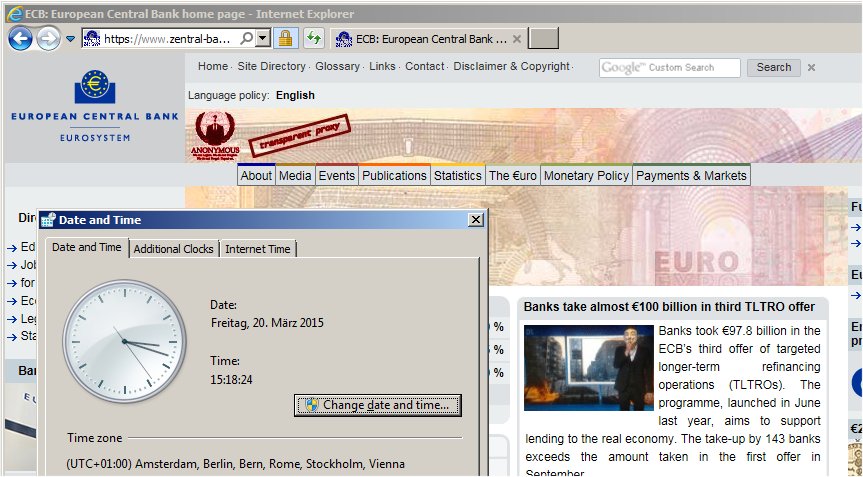Click the UTC+01:00 time zone text
Image resolution: width=863 pixels, height=477 pixels.
(236, 464)
